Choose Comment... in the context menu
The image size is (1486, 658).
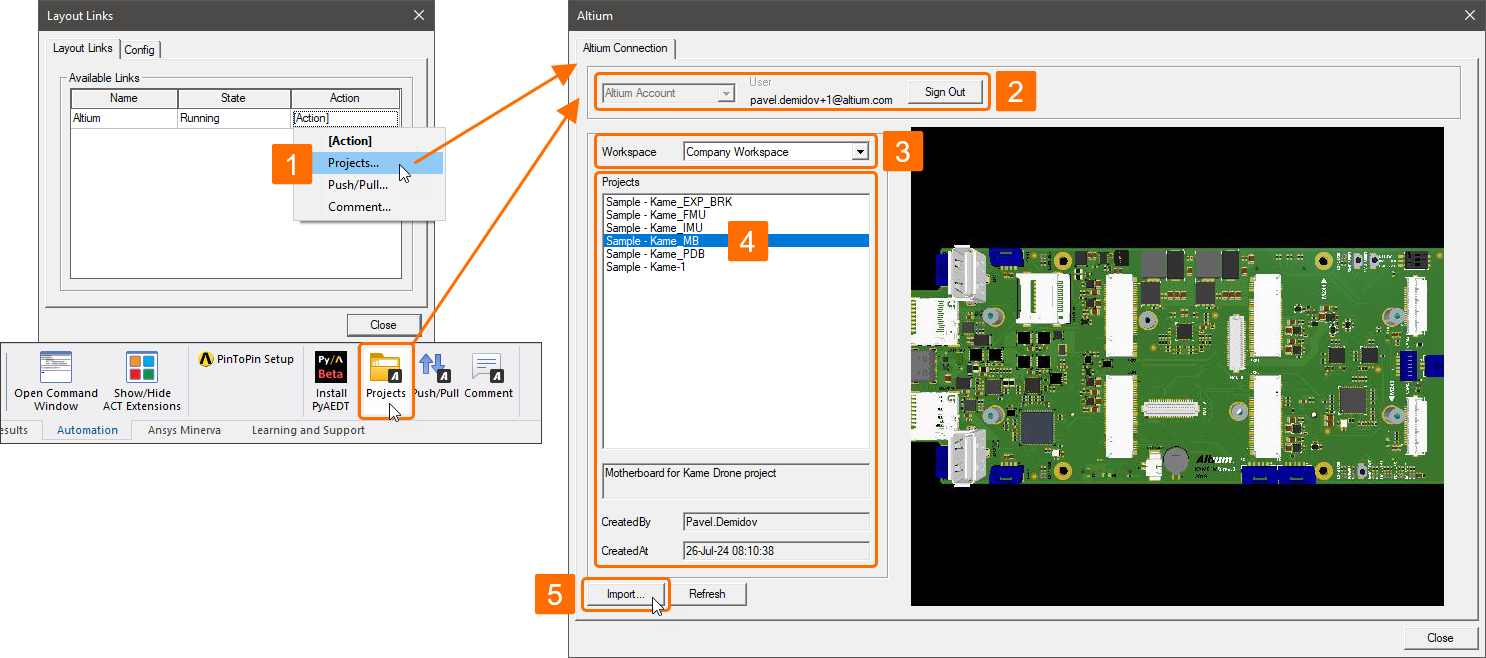pos(369,207)
